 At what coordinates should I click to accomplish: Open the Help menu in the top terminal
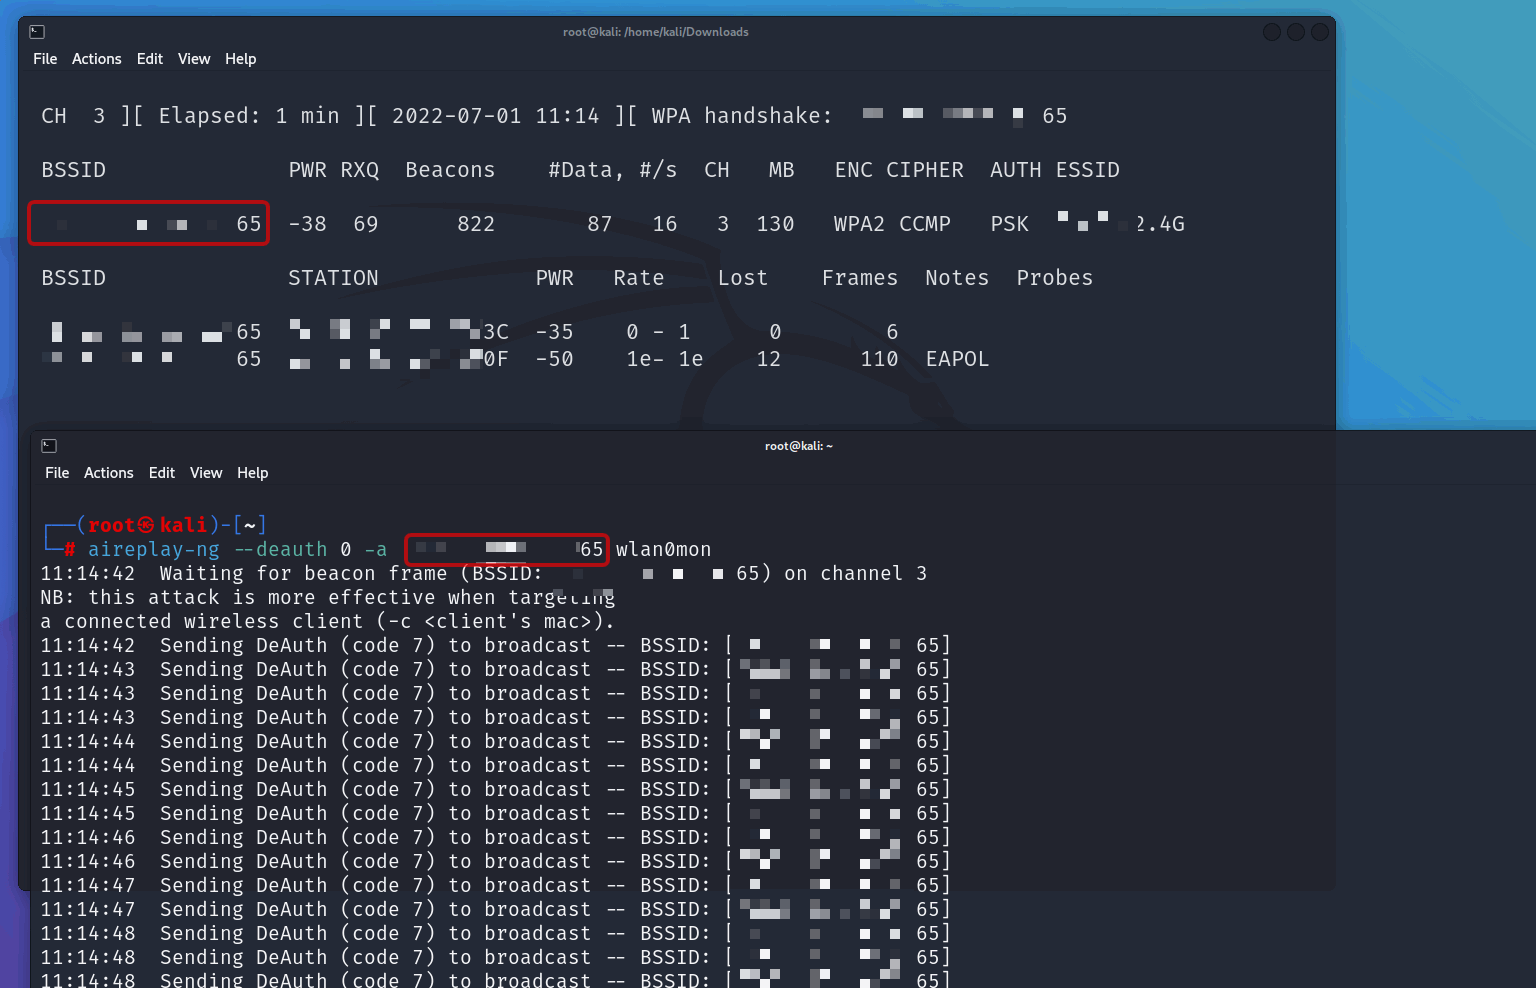[x=240, y=58]
